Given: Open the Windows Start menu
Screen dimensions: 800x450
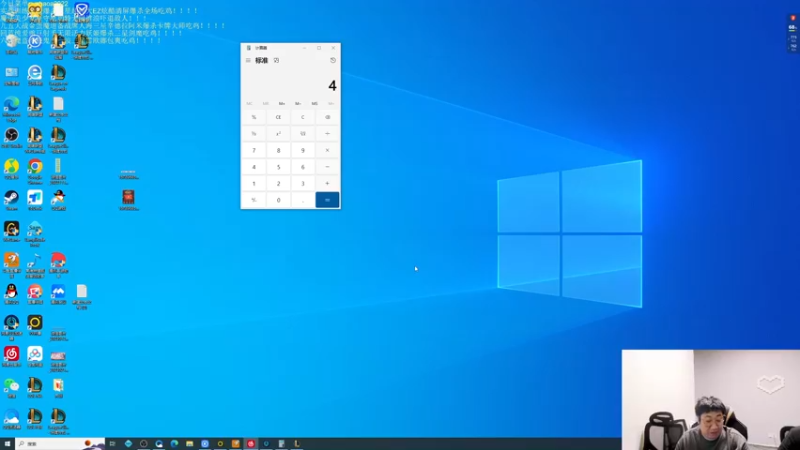Looking at the screenshot, I should pyautogui.click(x=7, y=444).
